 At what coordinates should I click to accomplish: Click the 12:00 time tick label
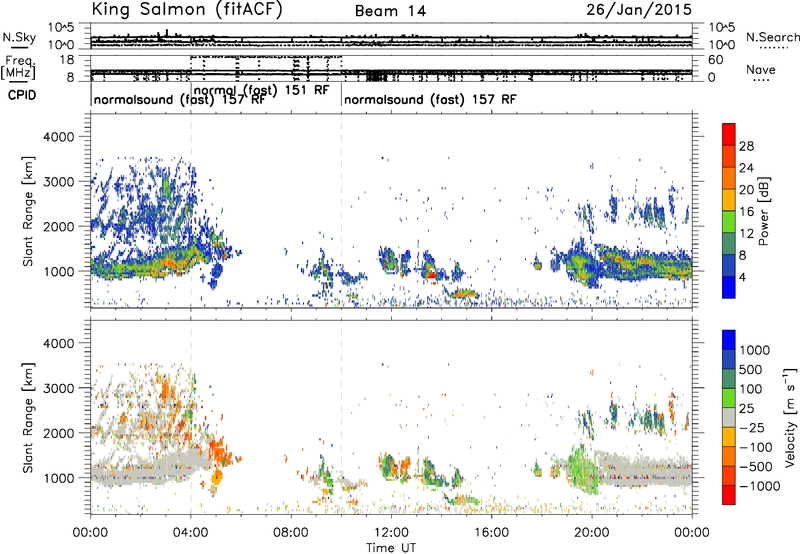point(391,533)
